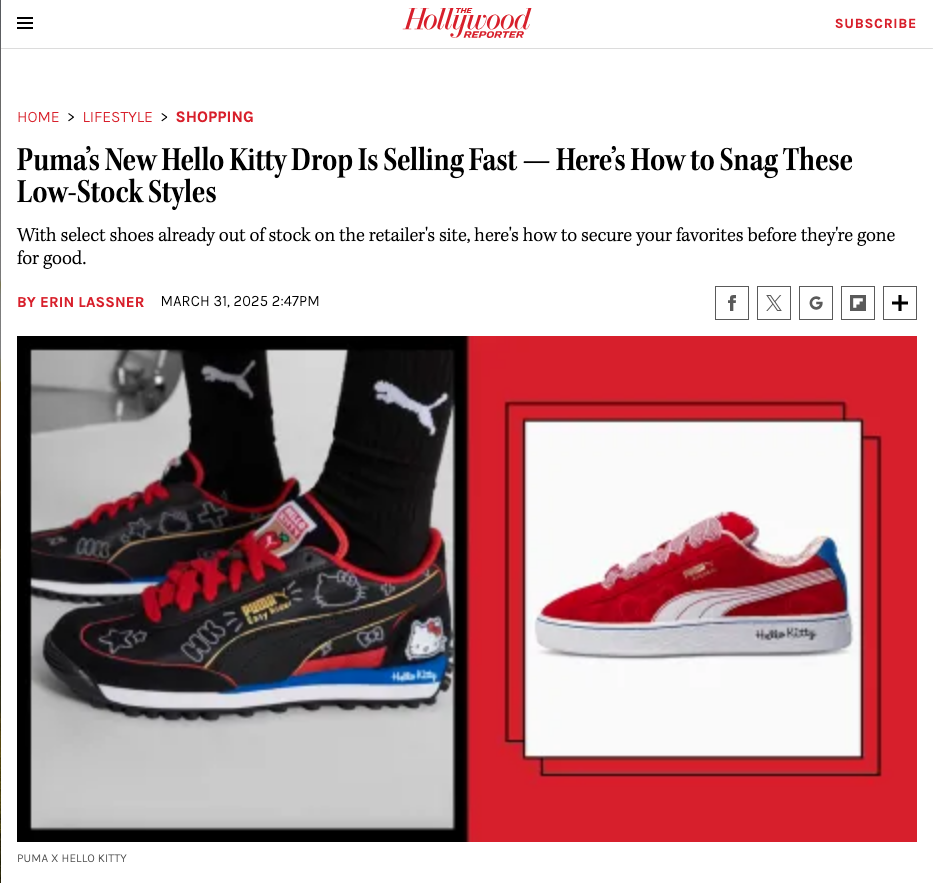
Task: Click the PUMA X HELLO KITTY caption
Action: pyautogui.click(x=72, y=858)
